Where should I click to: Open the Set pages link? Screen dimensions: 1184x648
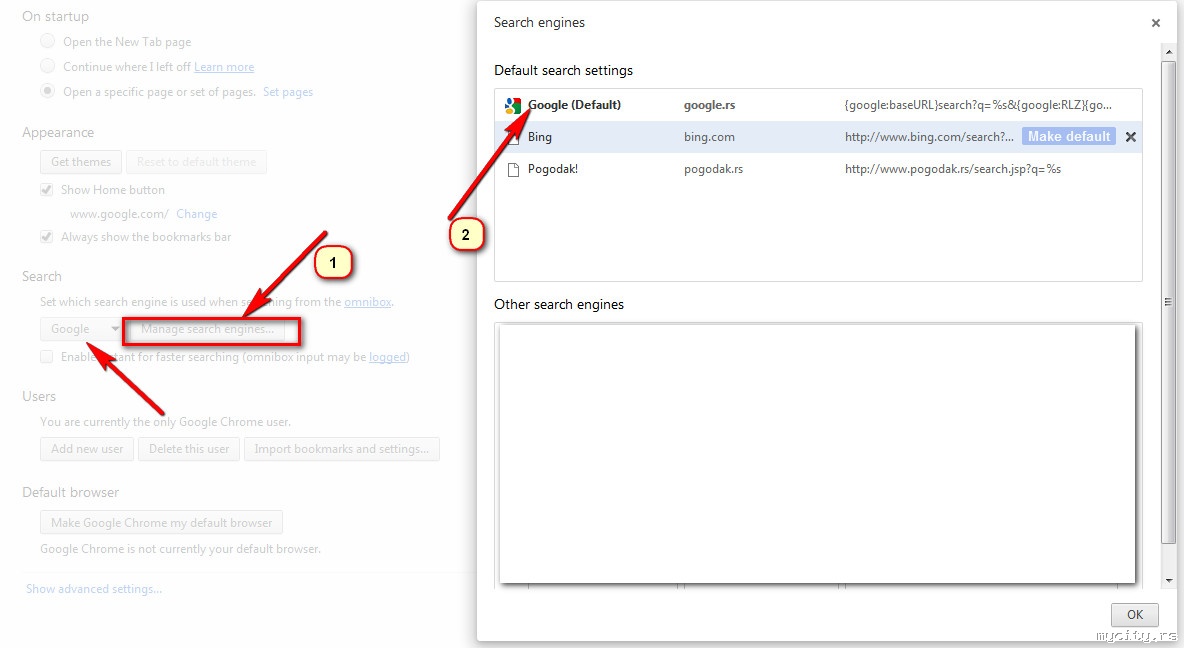coord(288,91)
